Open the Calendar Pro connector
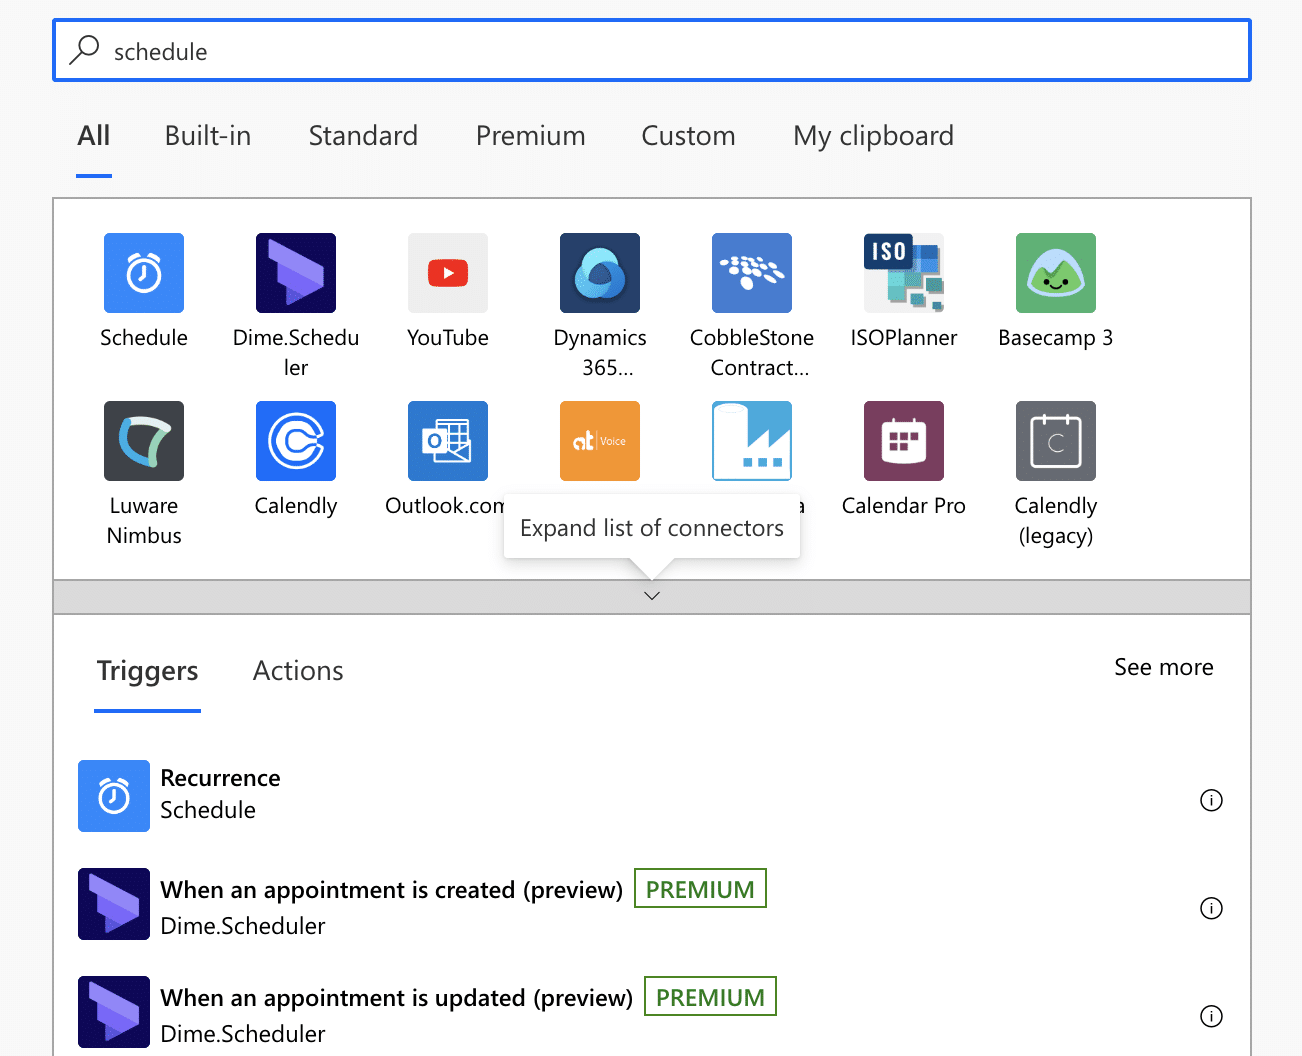Viewport: 1302px width, 1056px height. pos(904,441)
